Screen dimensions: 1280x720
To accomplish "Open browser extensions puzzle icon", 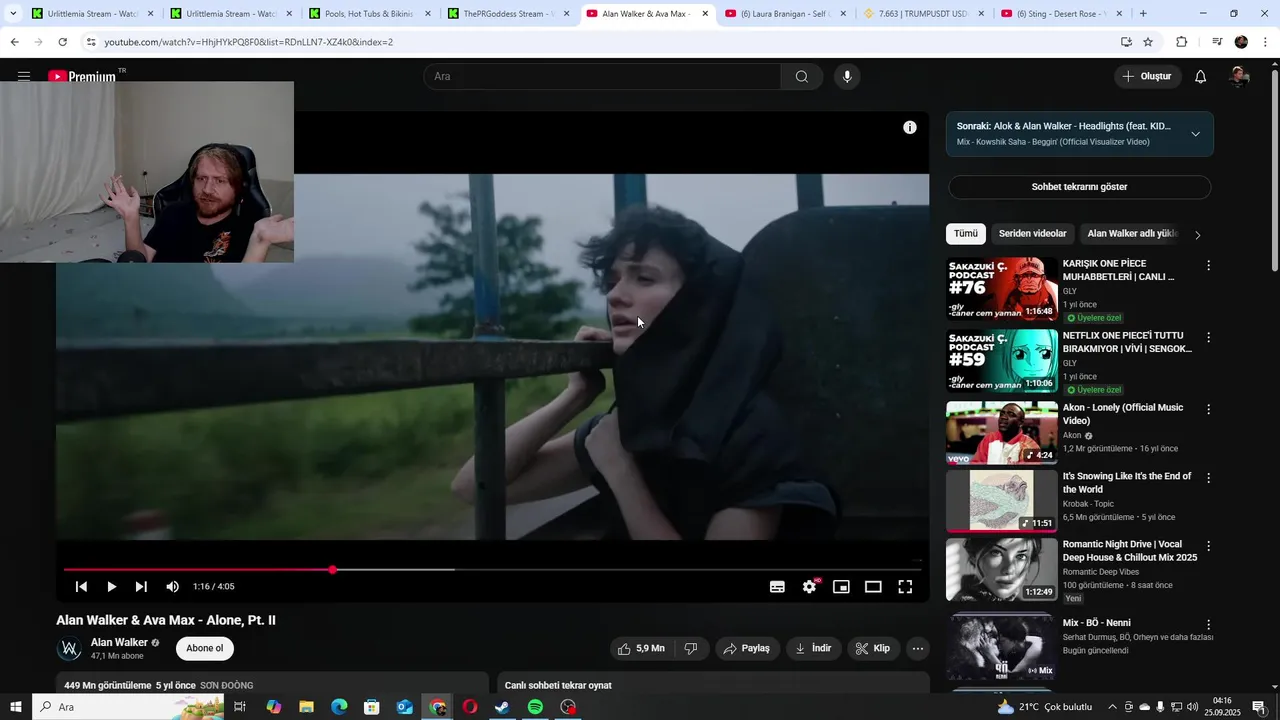I will coord(1181,42).
